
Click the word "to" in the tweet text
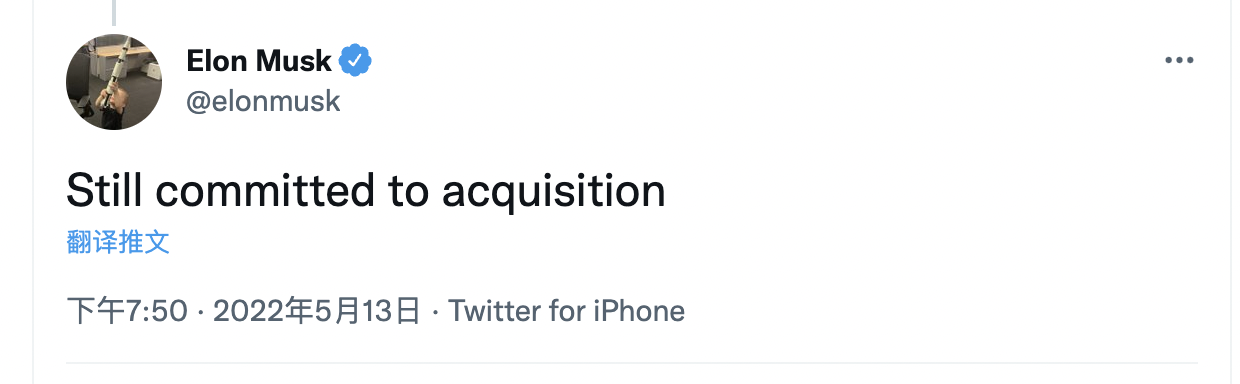click(x=409, y=190)
